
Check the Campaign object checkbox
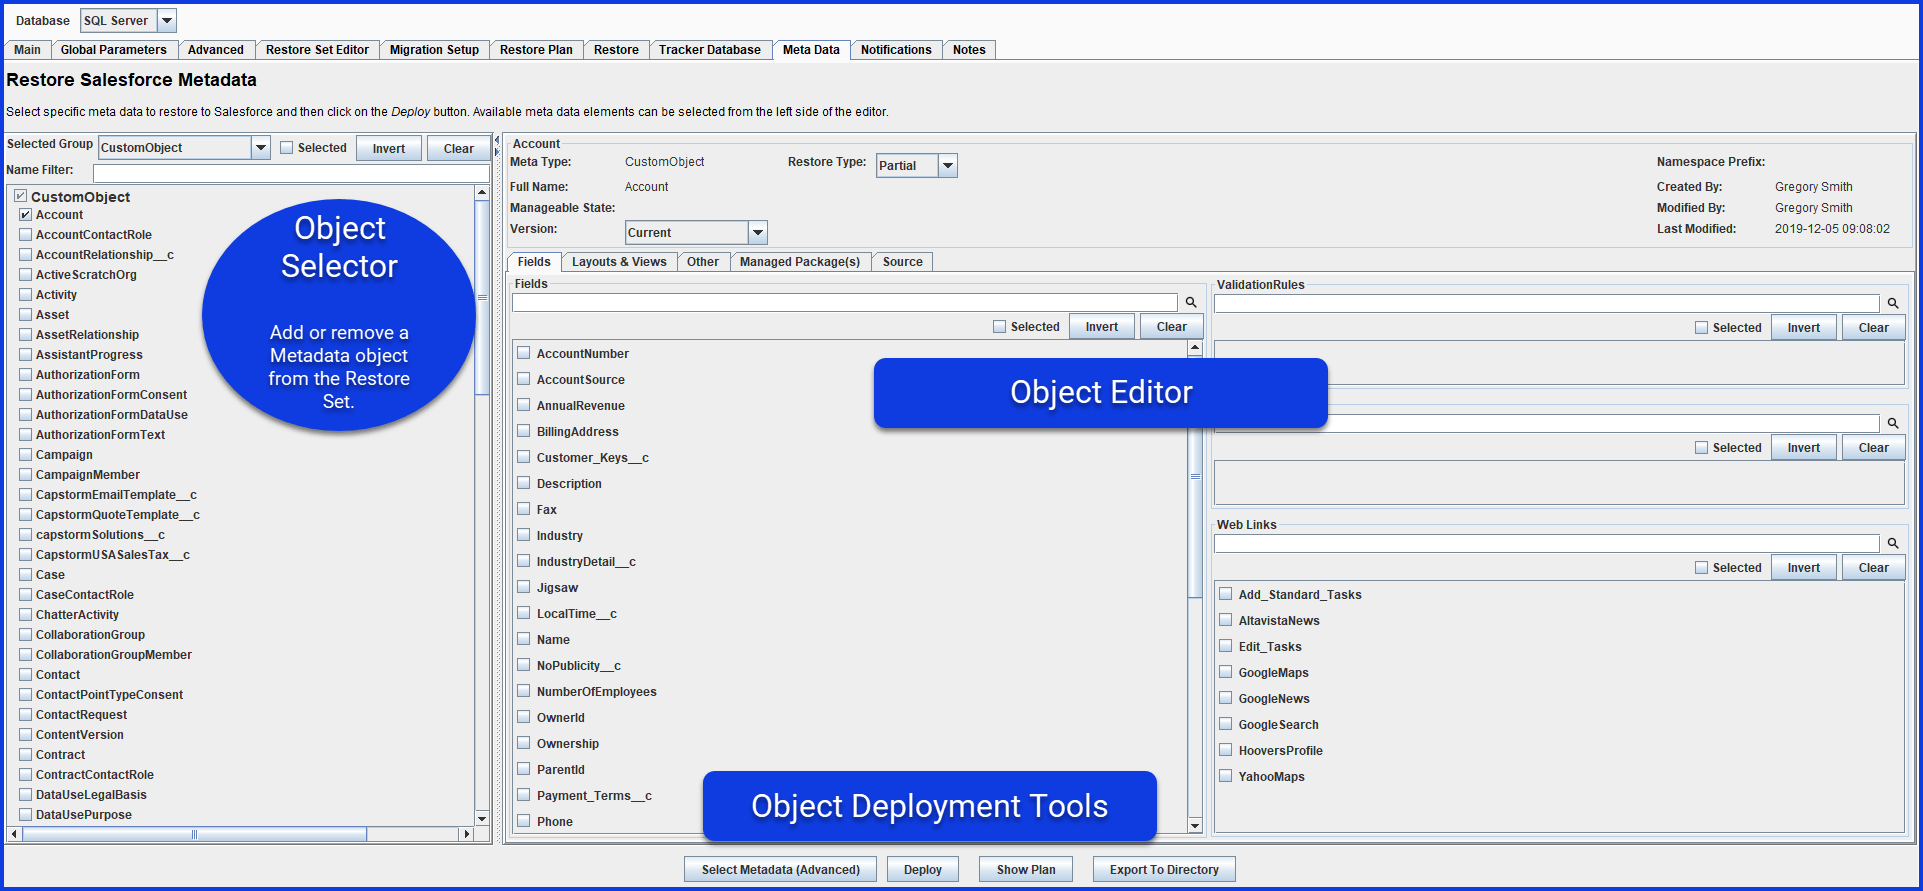coord(26,455)
